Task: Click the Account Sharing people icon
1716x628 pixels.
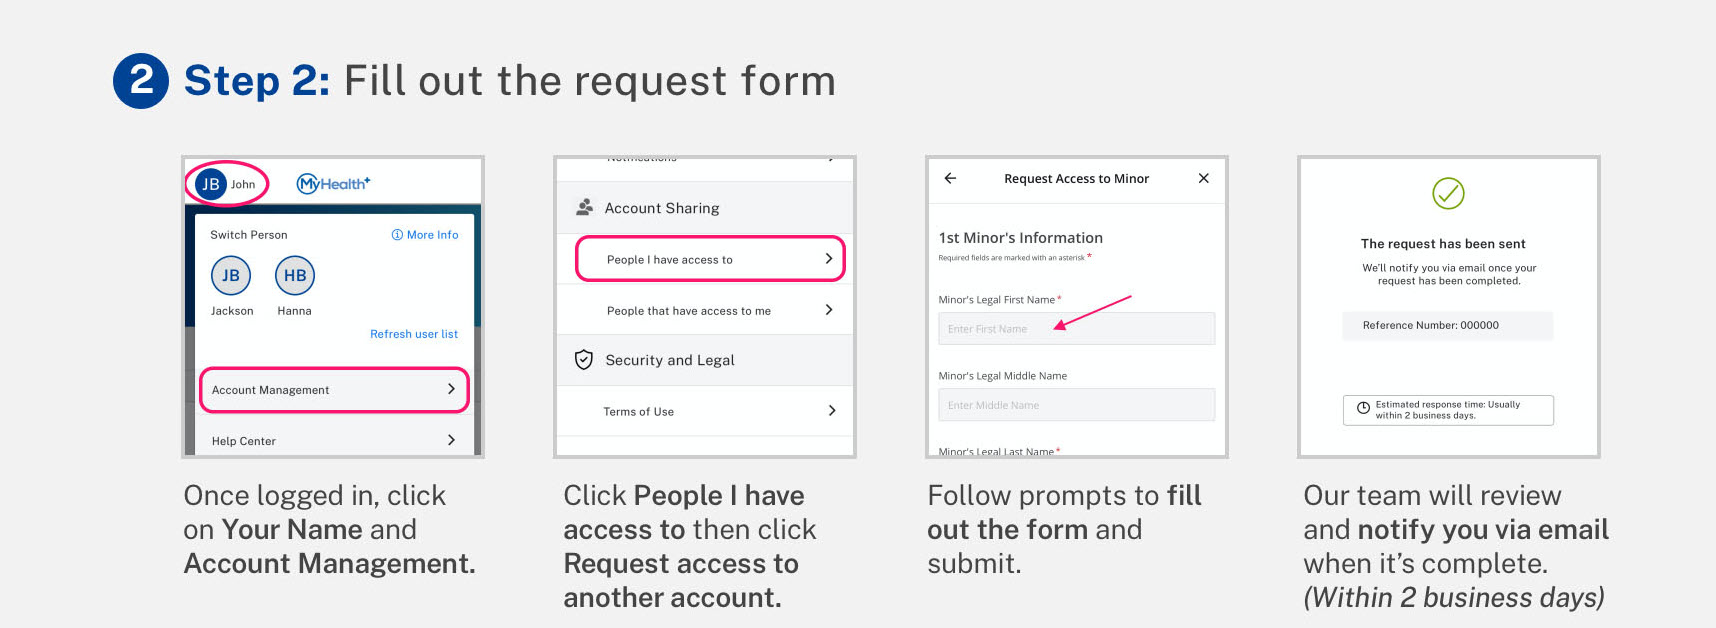Action: [x=584, y=208]
